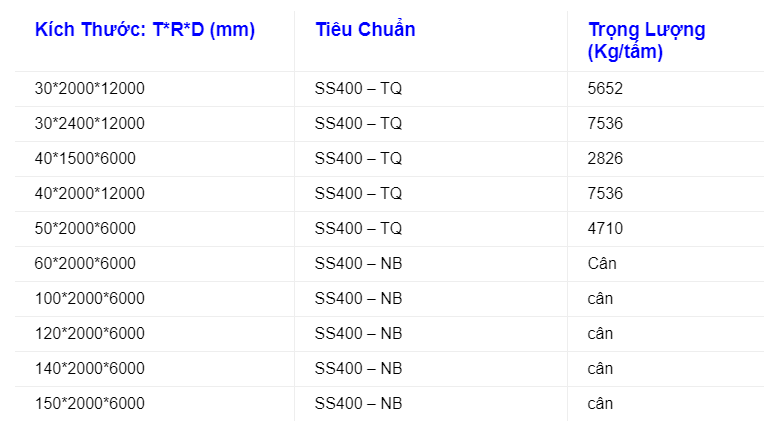The image size is (776, 444).
Task: Select the 50*2000*6000 size cell
Action: pyautogui.click(x=85, y=229)
